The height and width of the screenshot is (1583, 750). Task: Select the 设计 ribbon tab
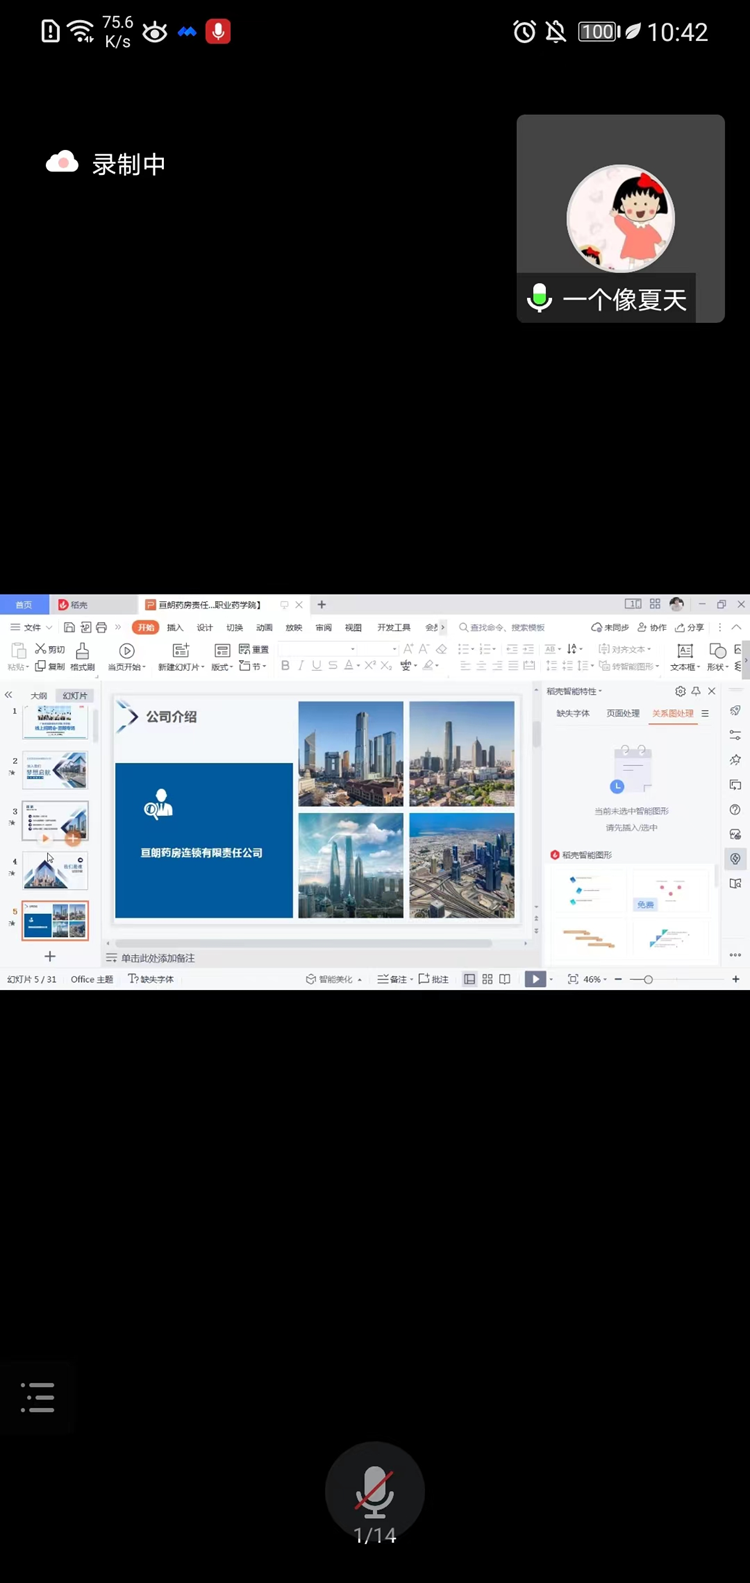coord(205,627)
